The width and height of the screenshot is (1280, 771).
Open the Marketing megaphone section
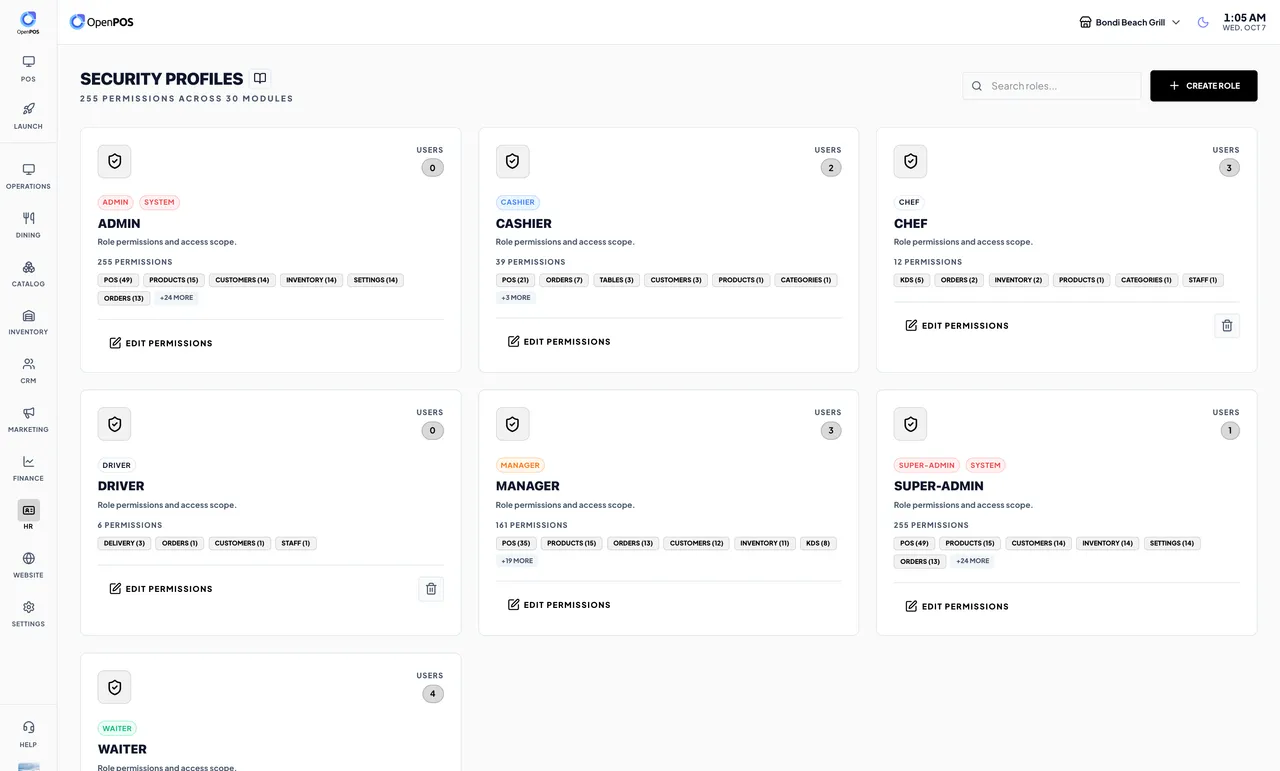(28, 420)
